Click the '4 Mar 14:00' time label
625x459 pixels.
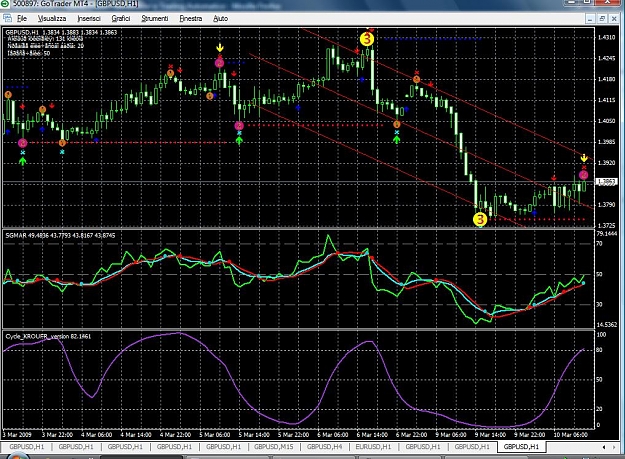coord(136,435)
